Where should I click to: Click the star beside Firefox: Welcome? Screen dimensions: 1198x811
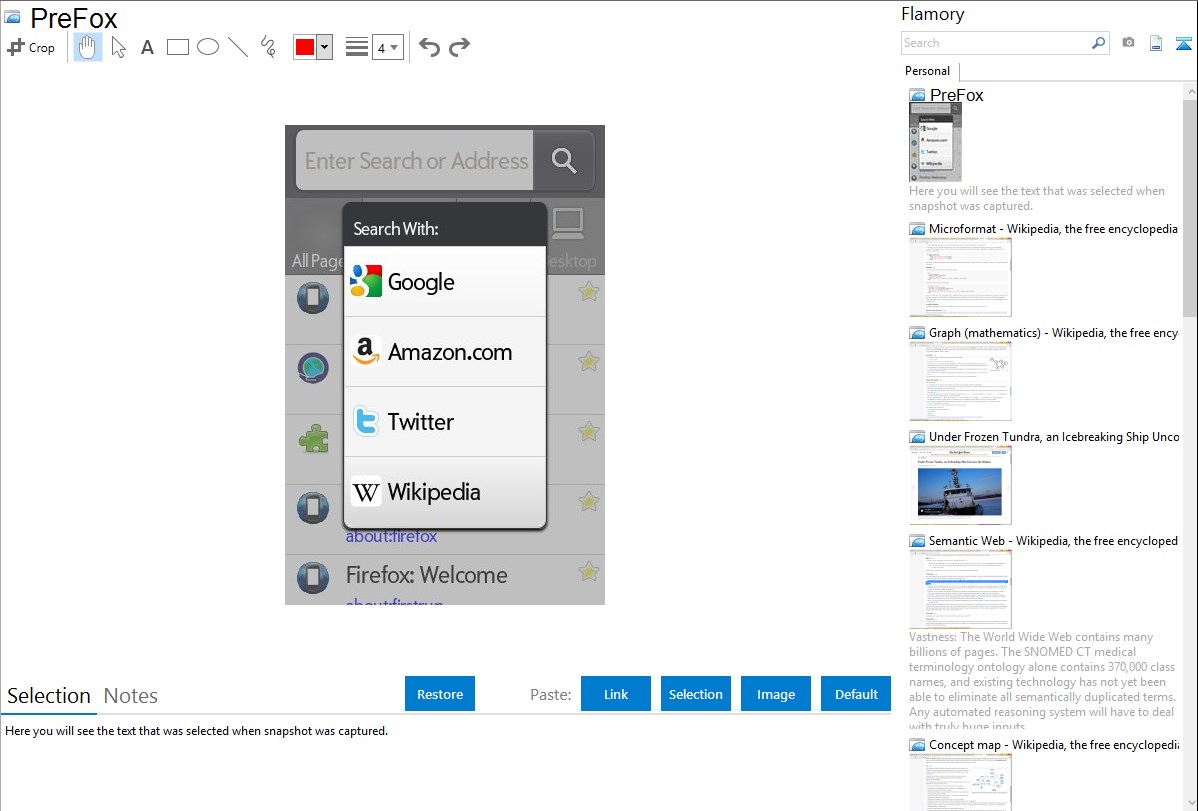[588, 571]
